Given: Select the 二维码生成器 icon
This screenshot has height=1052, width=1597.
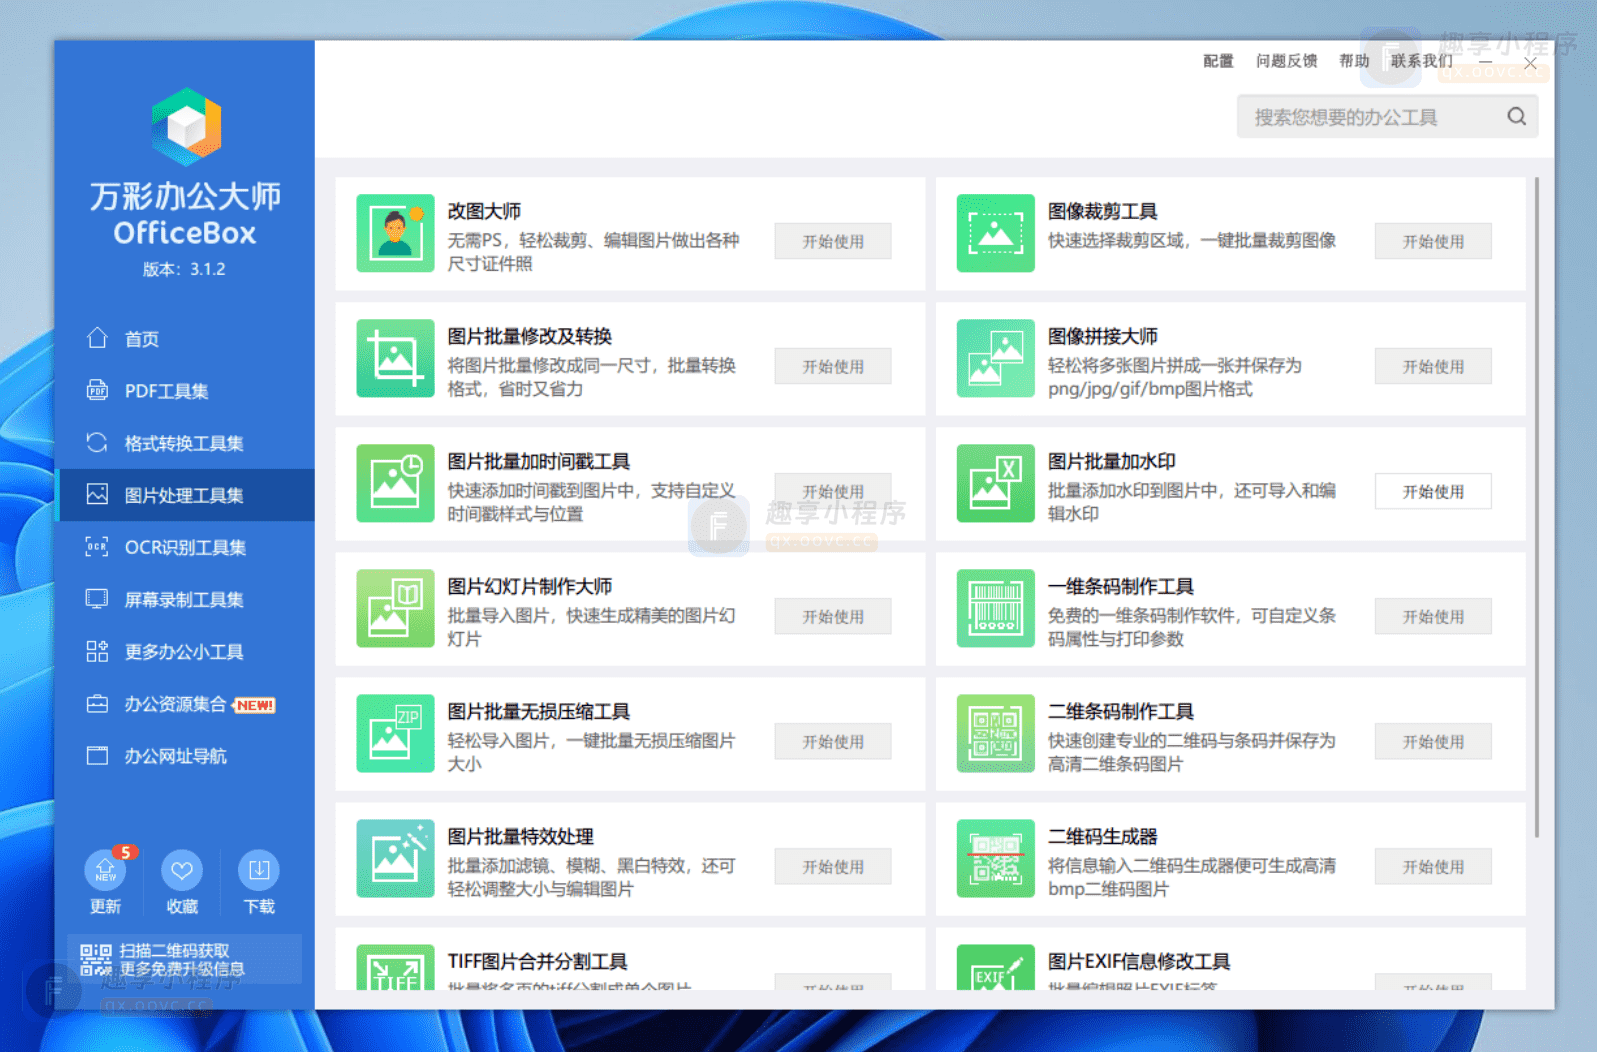Looking at the screenshot, I should [x=995, y=858].
